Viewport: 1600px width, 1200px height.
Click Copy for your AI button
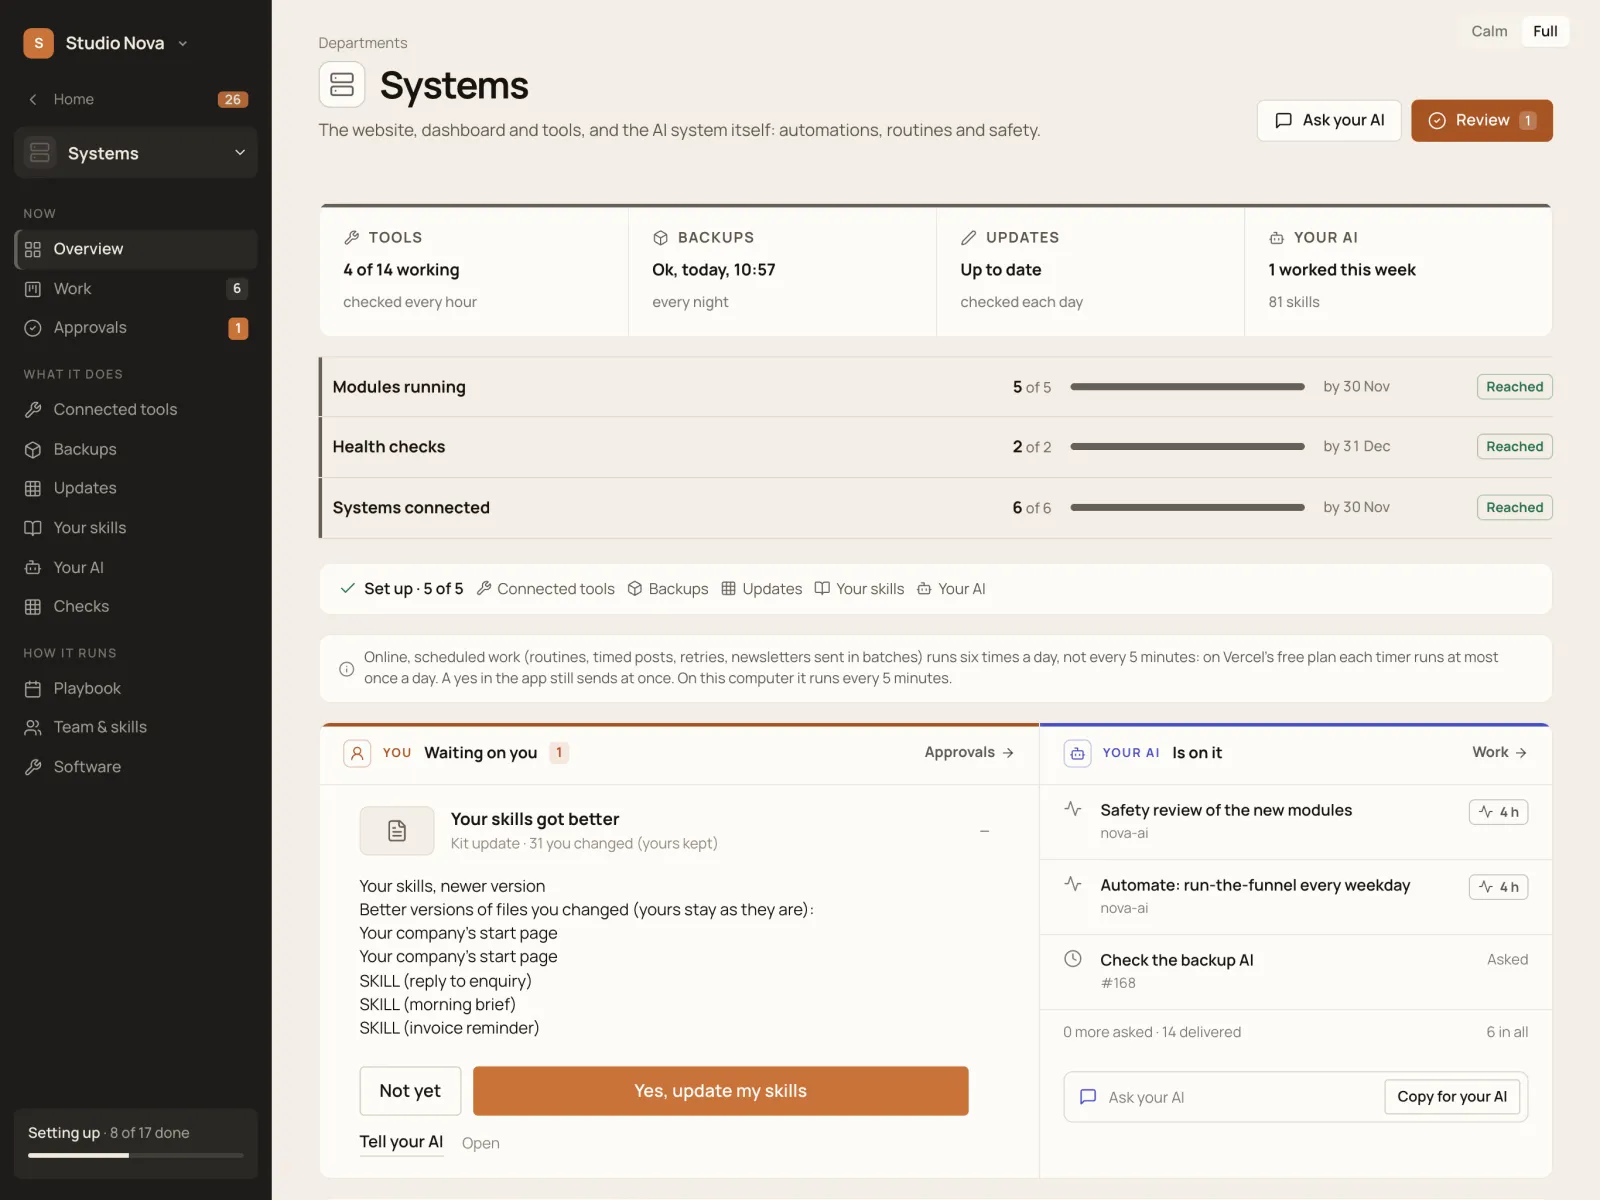(x=1452, y=1097)
